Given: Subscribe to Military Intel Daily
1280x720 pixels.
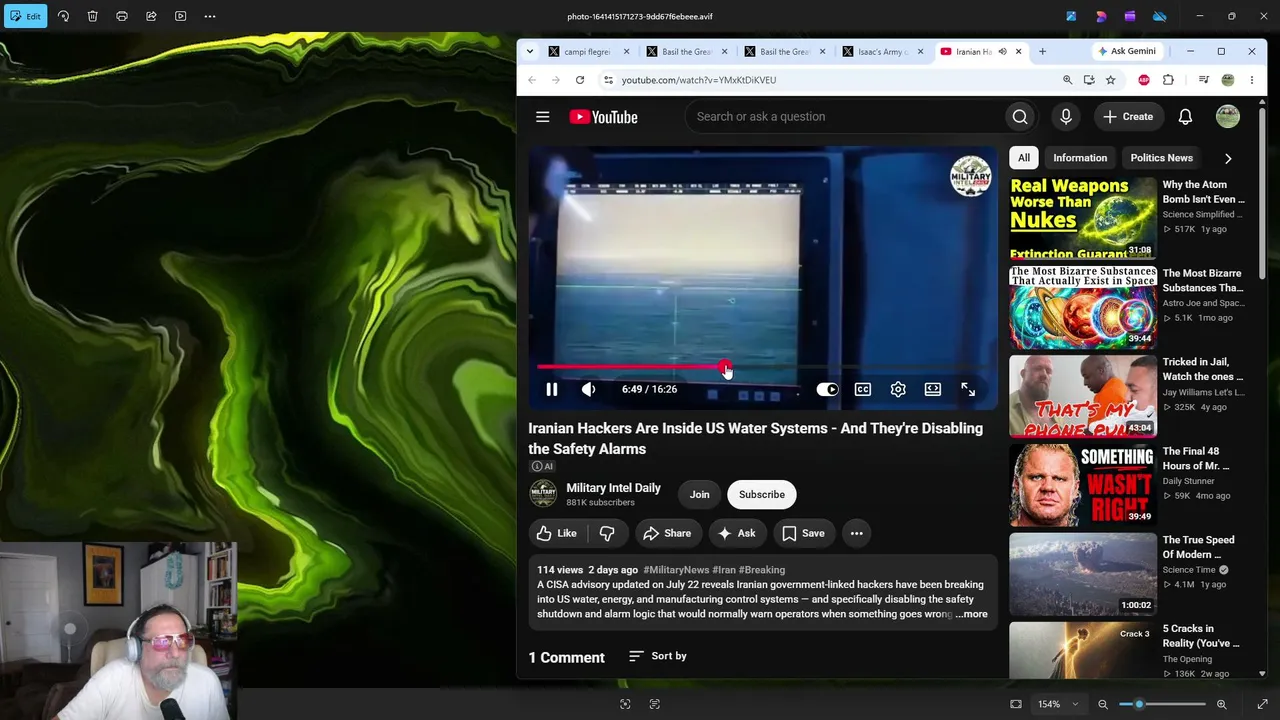Looking at the screenshot, I should pyautogui.click(x=762, y=494).
